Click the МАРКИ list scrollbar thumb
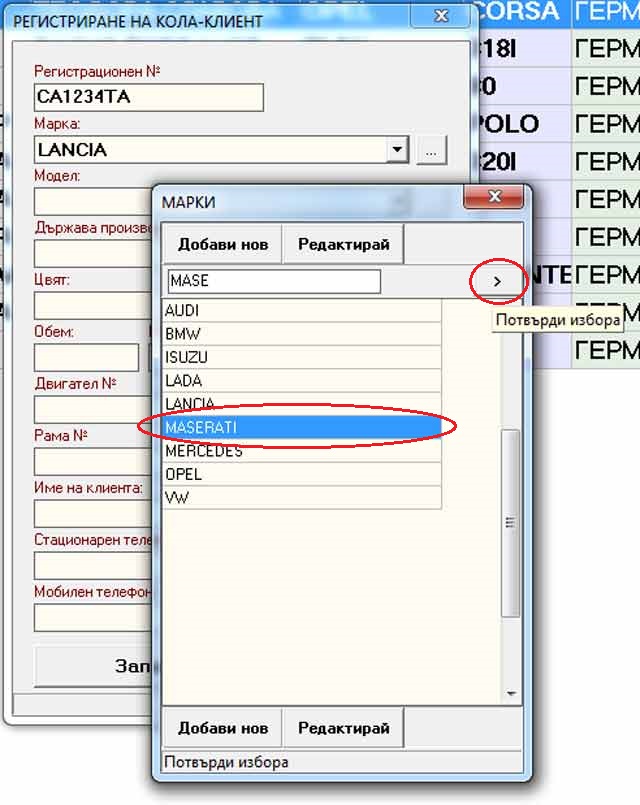The width and height of the screenshot is (640, 805). (x=510, y=523)
